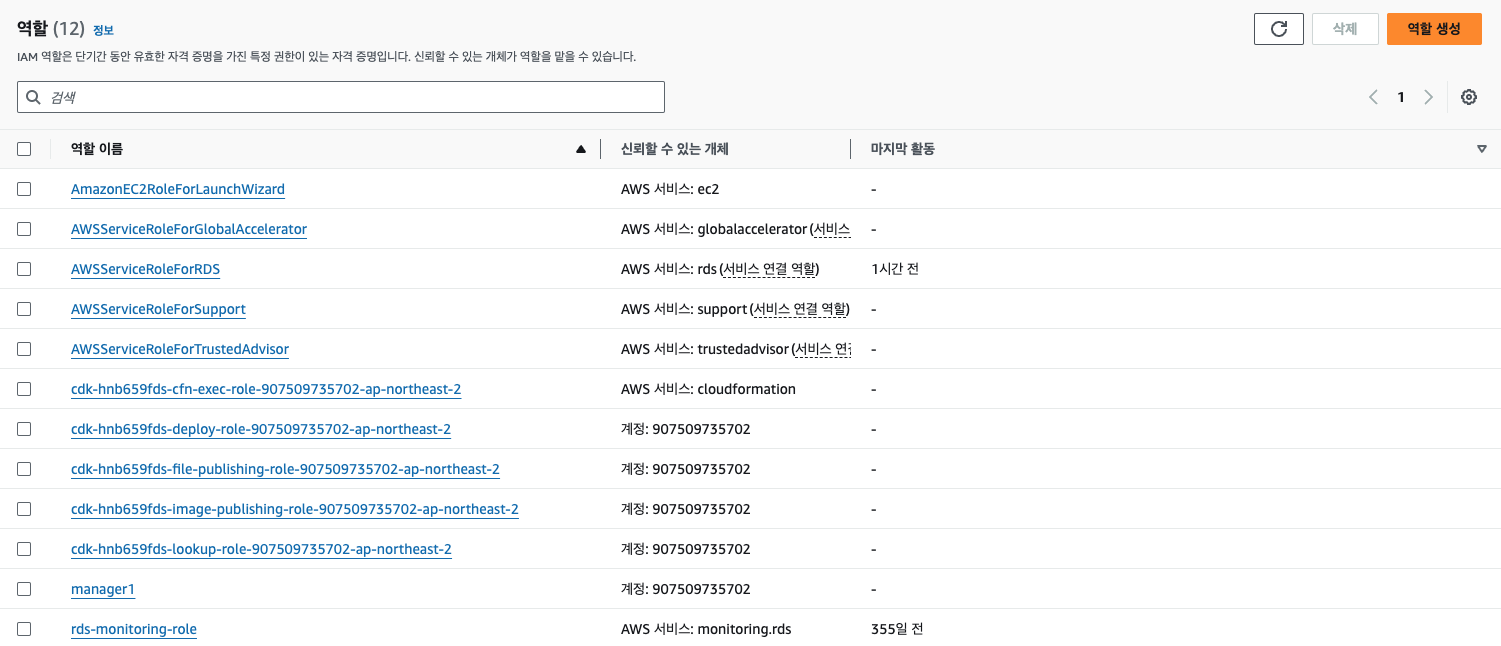1501x646 pixels.
Task: Click the 삭제 button
Action: pyautogui.click(x=1345, y=29)
